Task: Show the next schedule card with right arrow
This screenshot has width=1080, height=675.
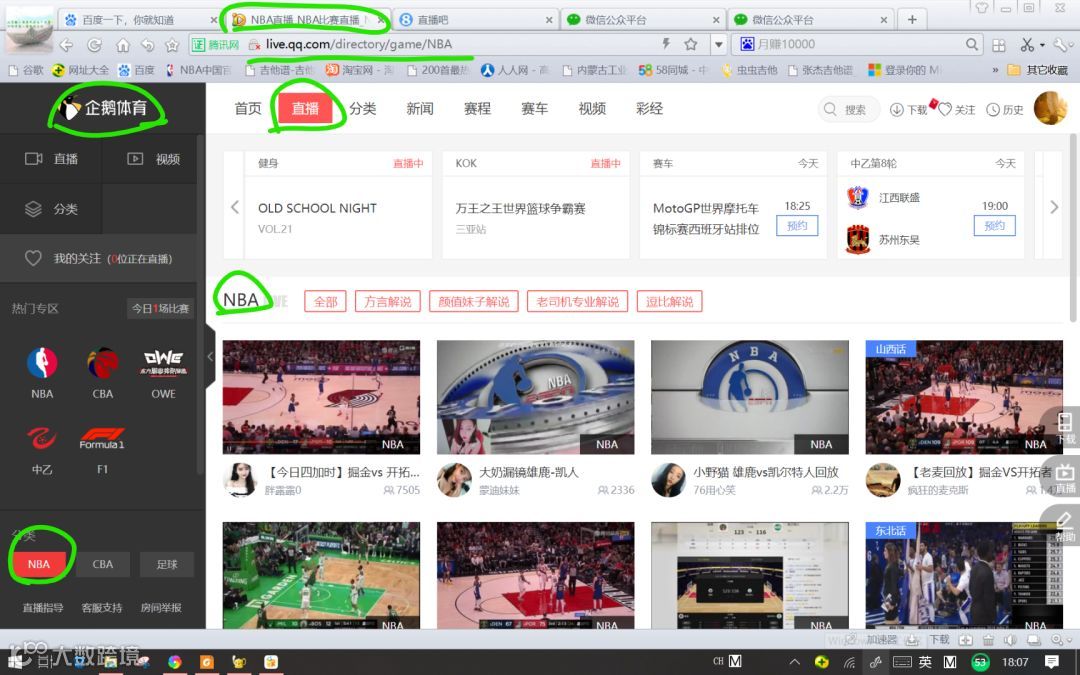Action: pyautogui.click(x=1054, y=207)
